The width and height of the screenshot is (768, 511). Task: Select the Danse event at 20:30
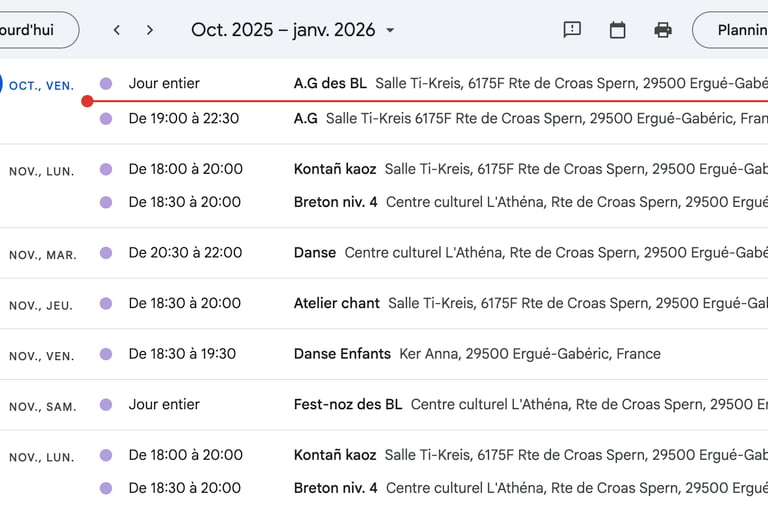pos(315,253)
